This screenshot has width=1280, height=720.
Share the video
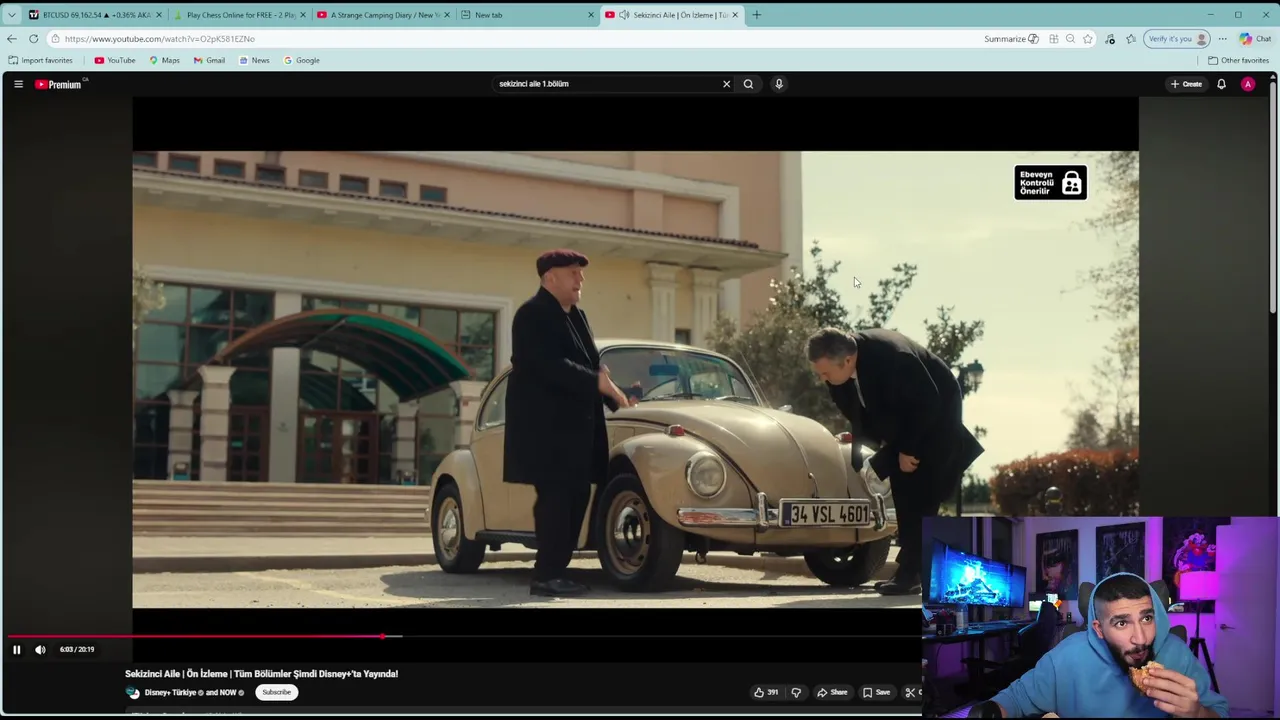click(832, 692)
